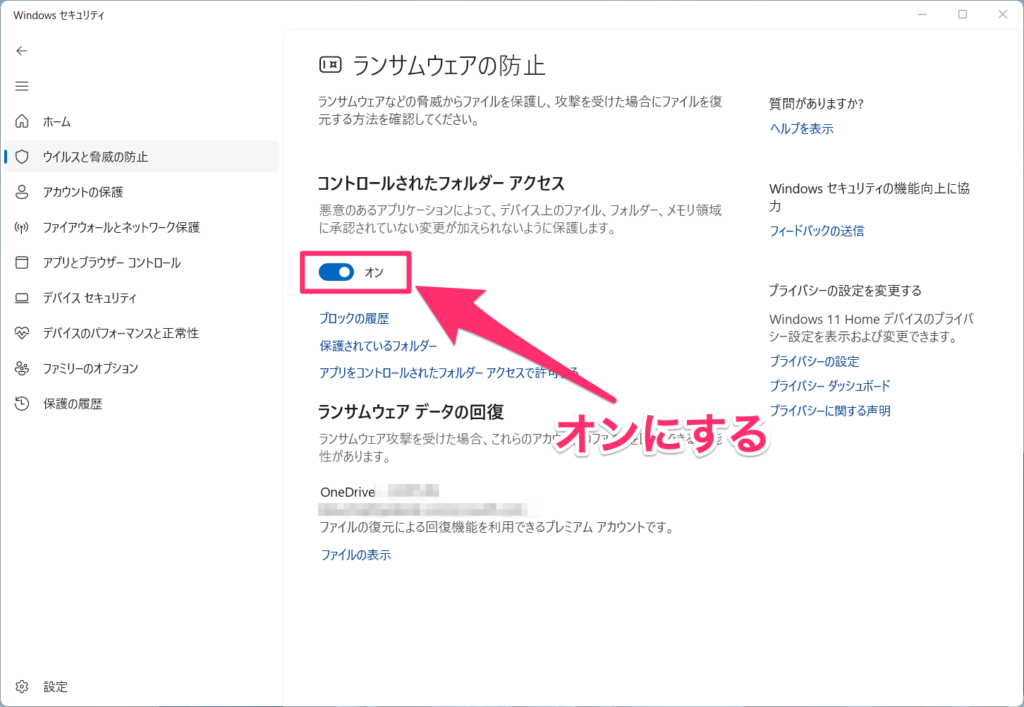Viewport: 1024px width, 707px height.
Task: Click the protection history clock icon
Action: (x=22, y=404)
